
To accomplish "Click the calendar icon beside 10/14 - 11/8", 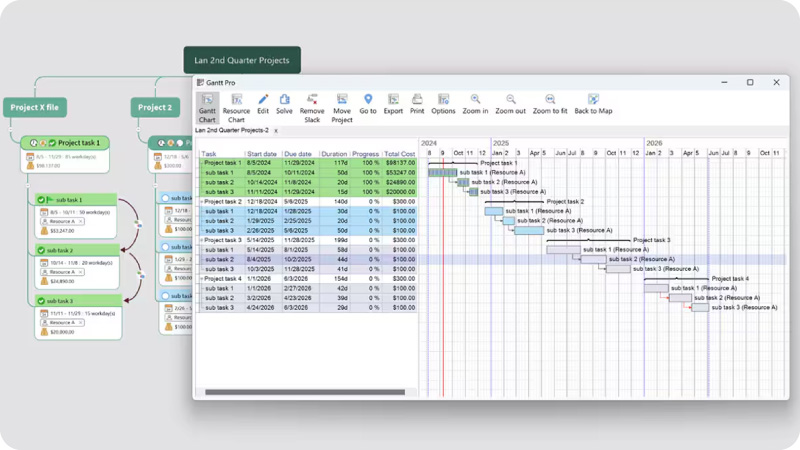I will (x=44, y=263).
